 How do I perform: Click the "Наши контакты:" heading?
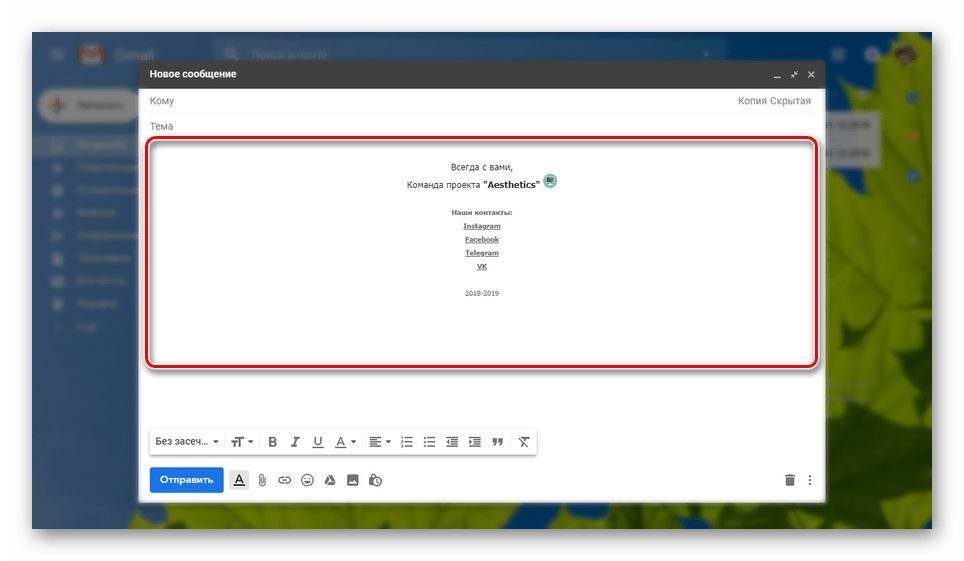[x=482, y=212]
